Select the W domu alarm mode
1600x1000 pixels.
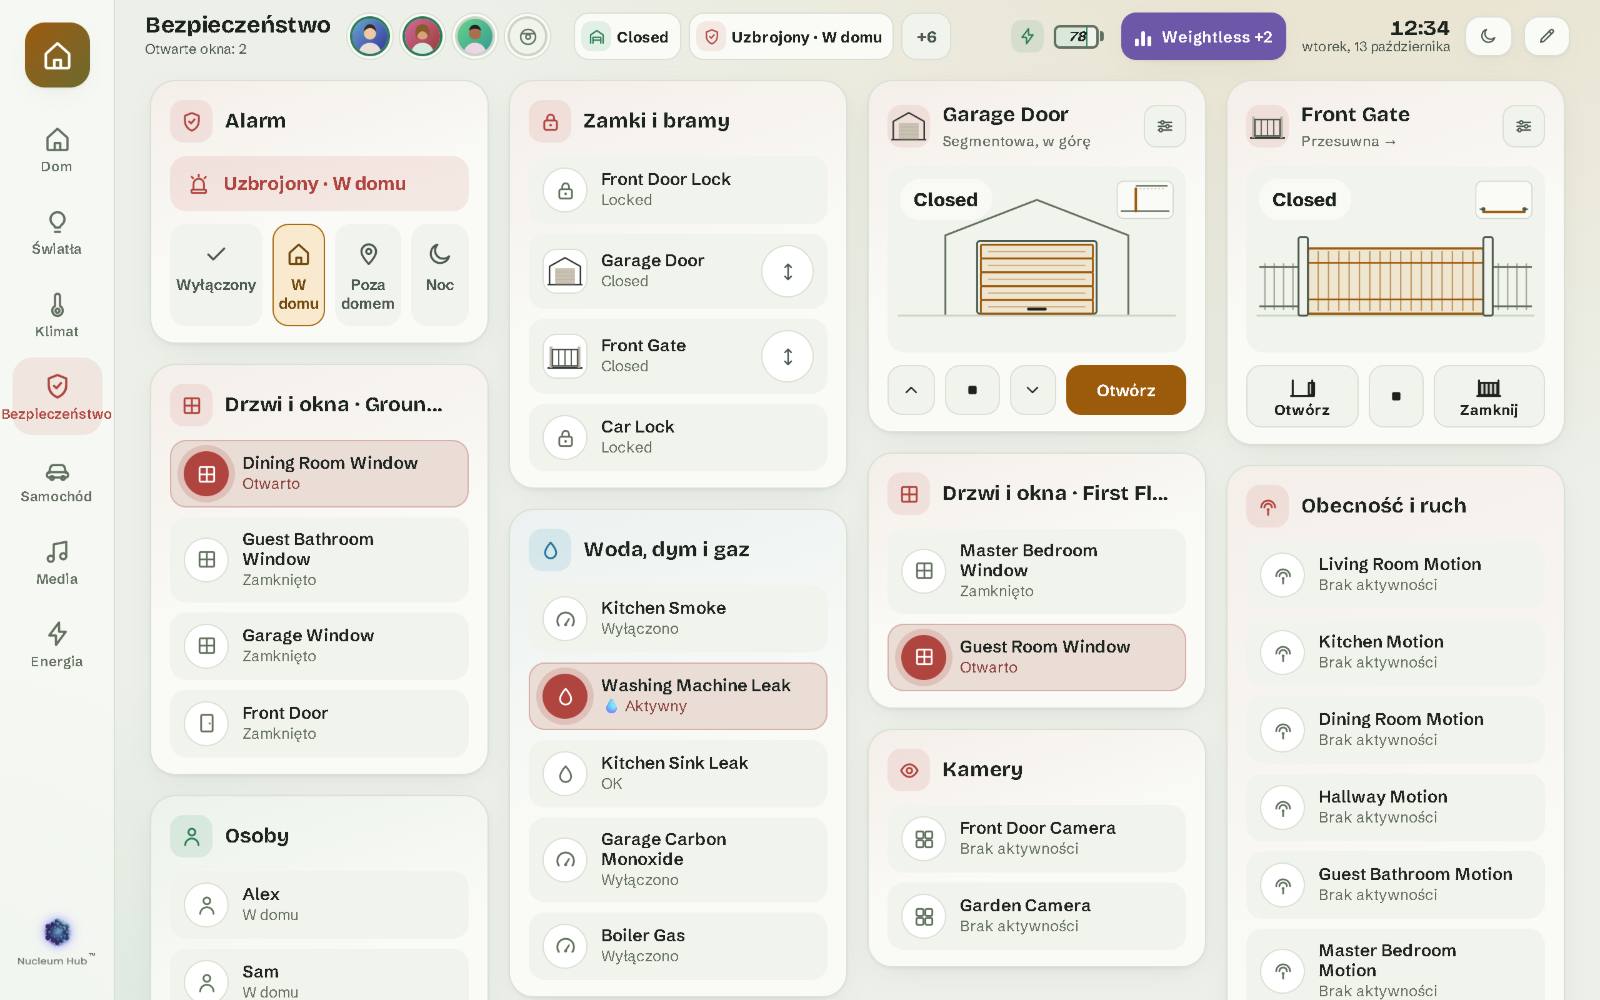click(299, 275)
